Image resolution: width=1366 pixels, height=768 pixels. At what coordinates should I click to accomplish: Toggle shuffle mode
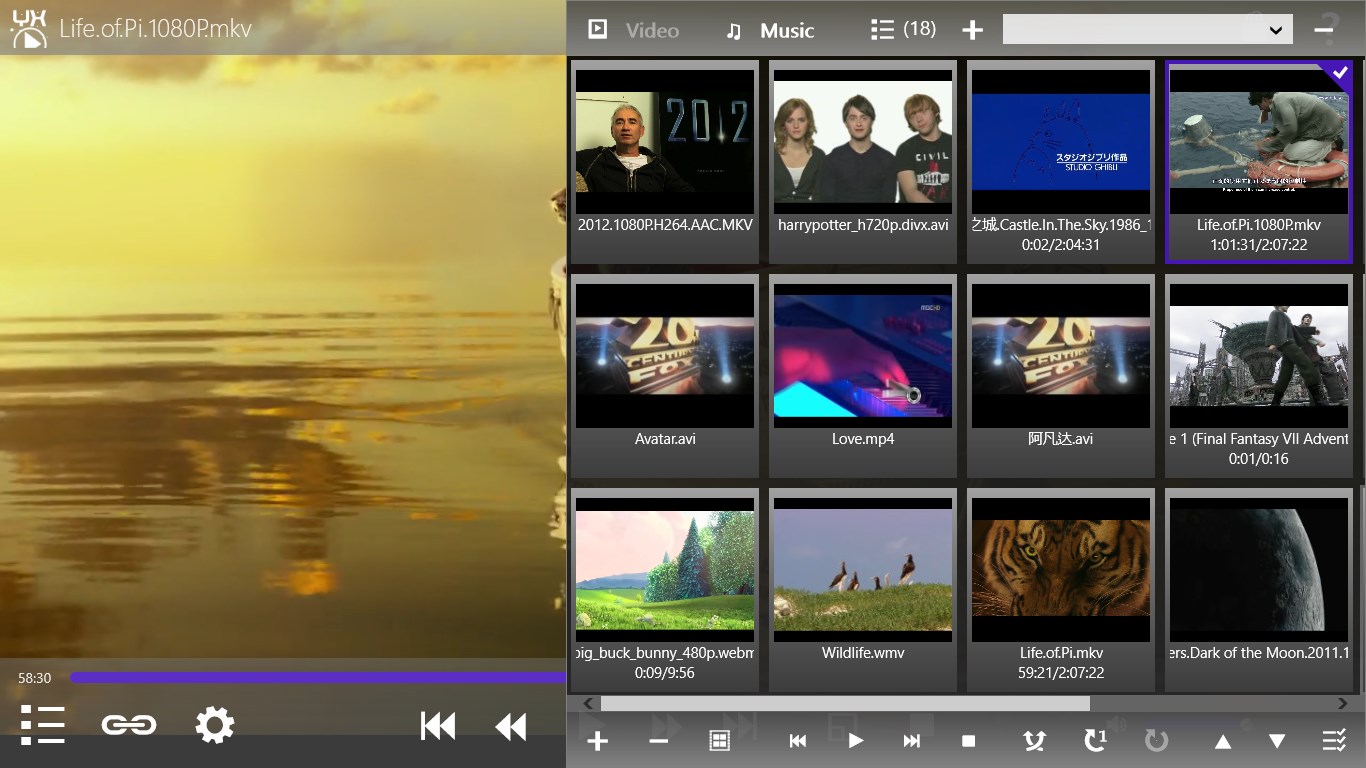[1034, 741]
